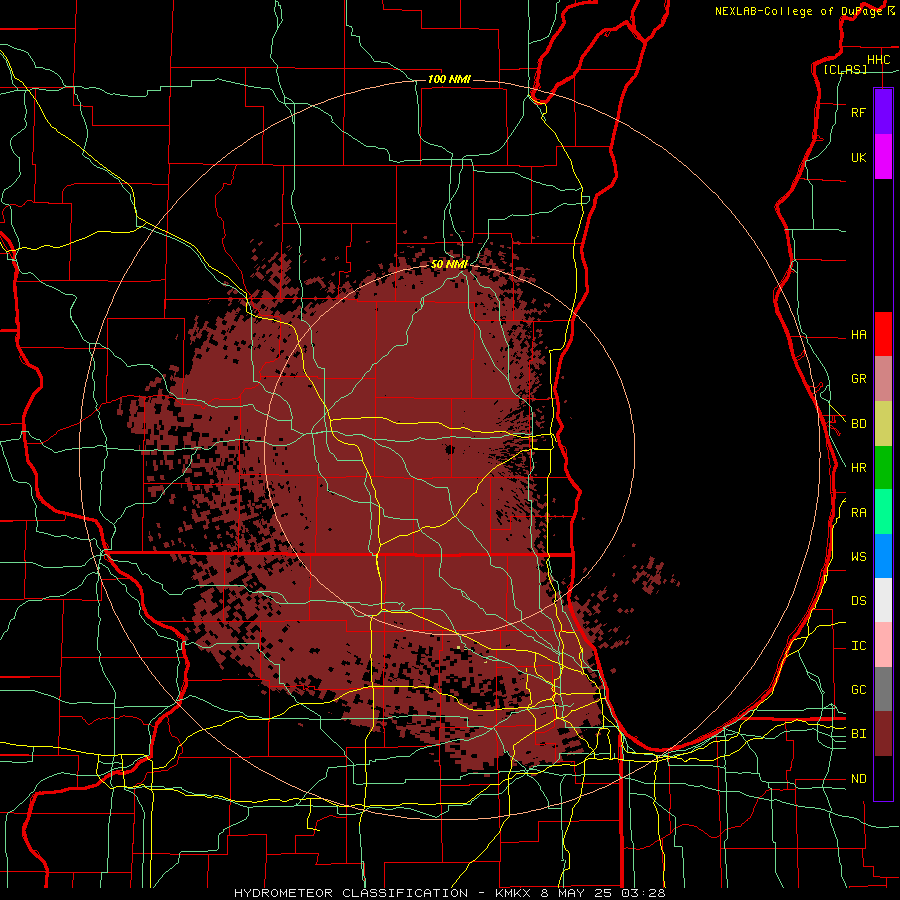
Task: Click the GR legend label
Action: pyautogui.click(x=858, y=379)
